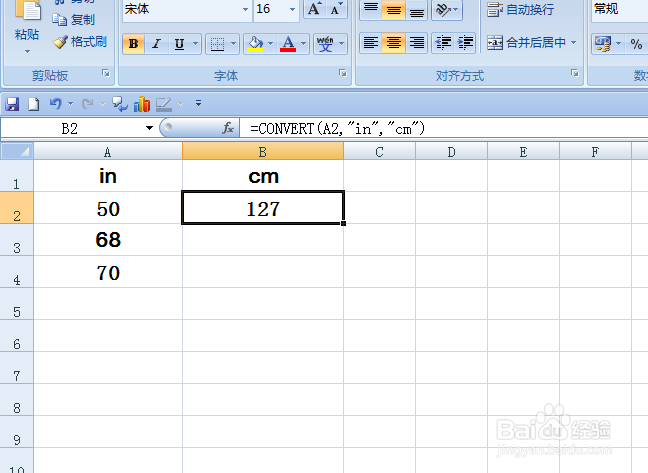Open the borders dropdown arrow

coord(233,44)
